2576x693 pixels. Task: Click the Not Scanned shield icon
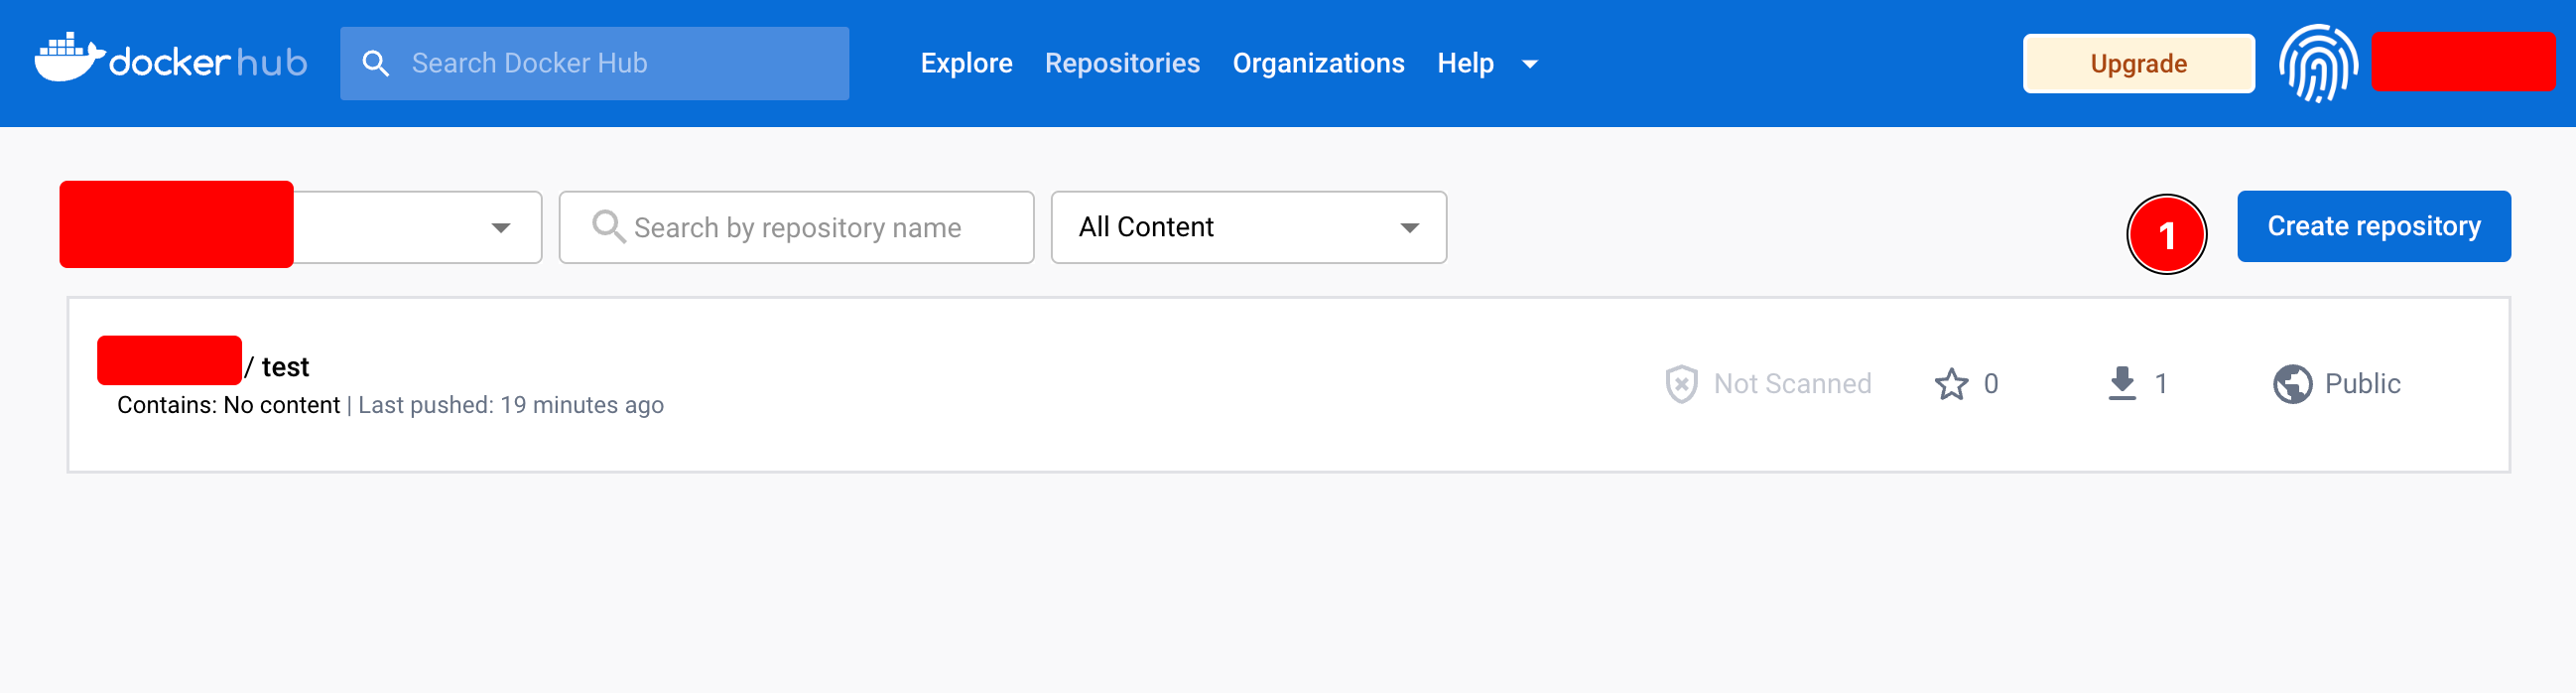[x=1681, y=384]
